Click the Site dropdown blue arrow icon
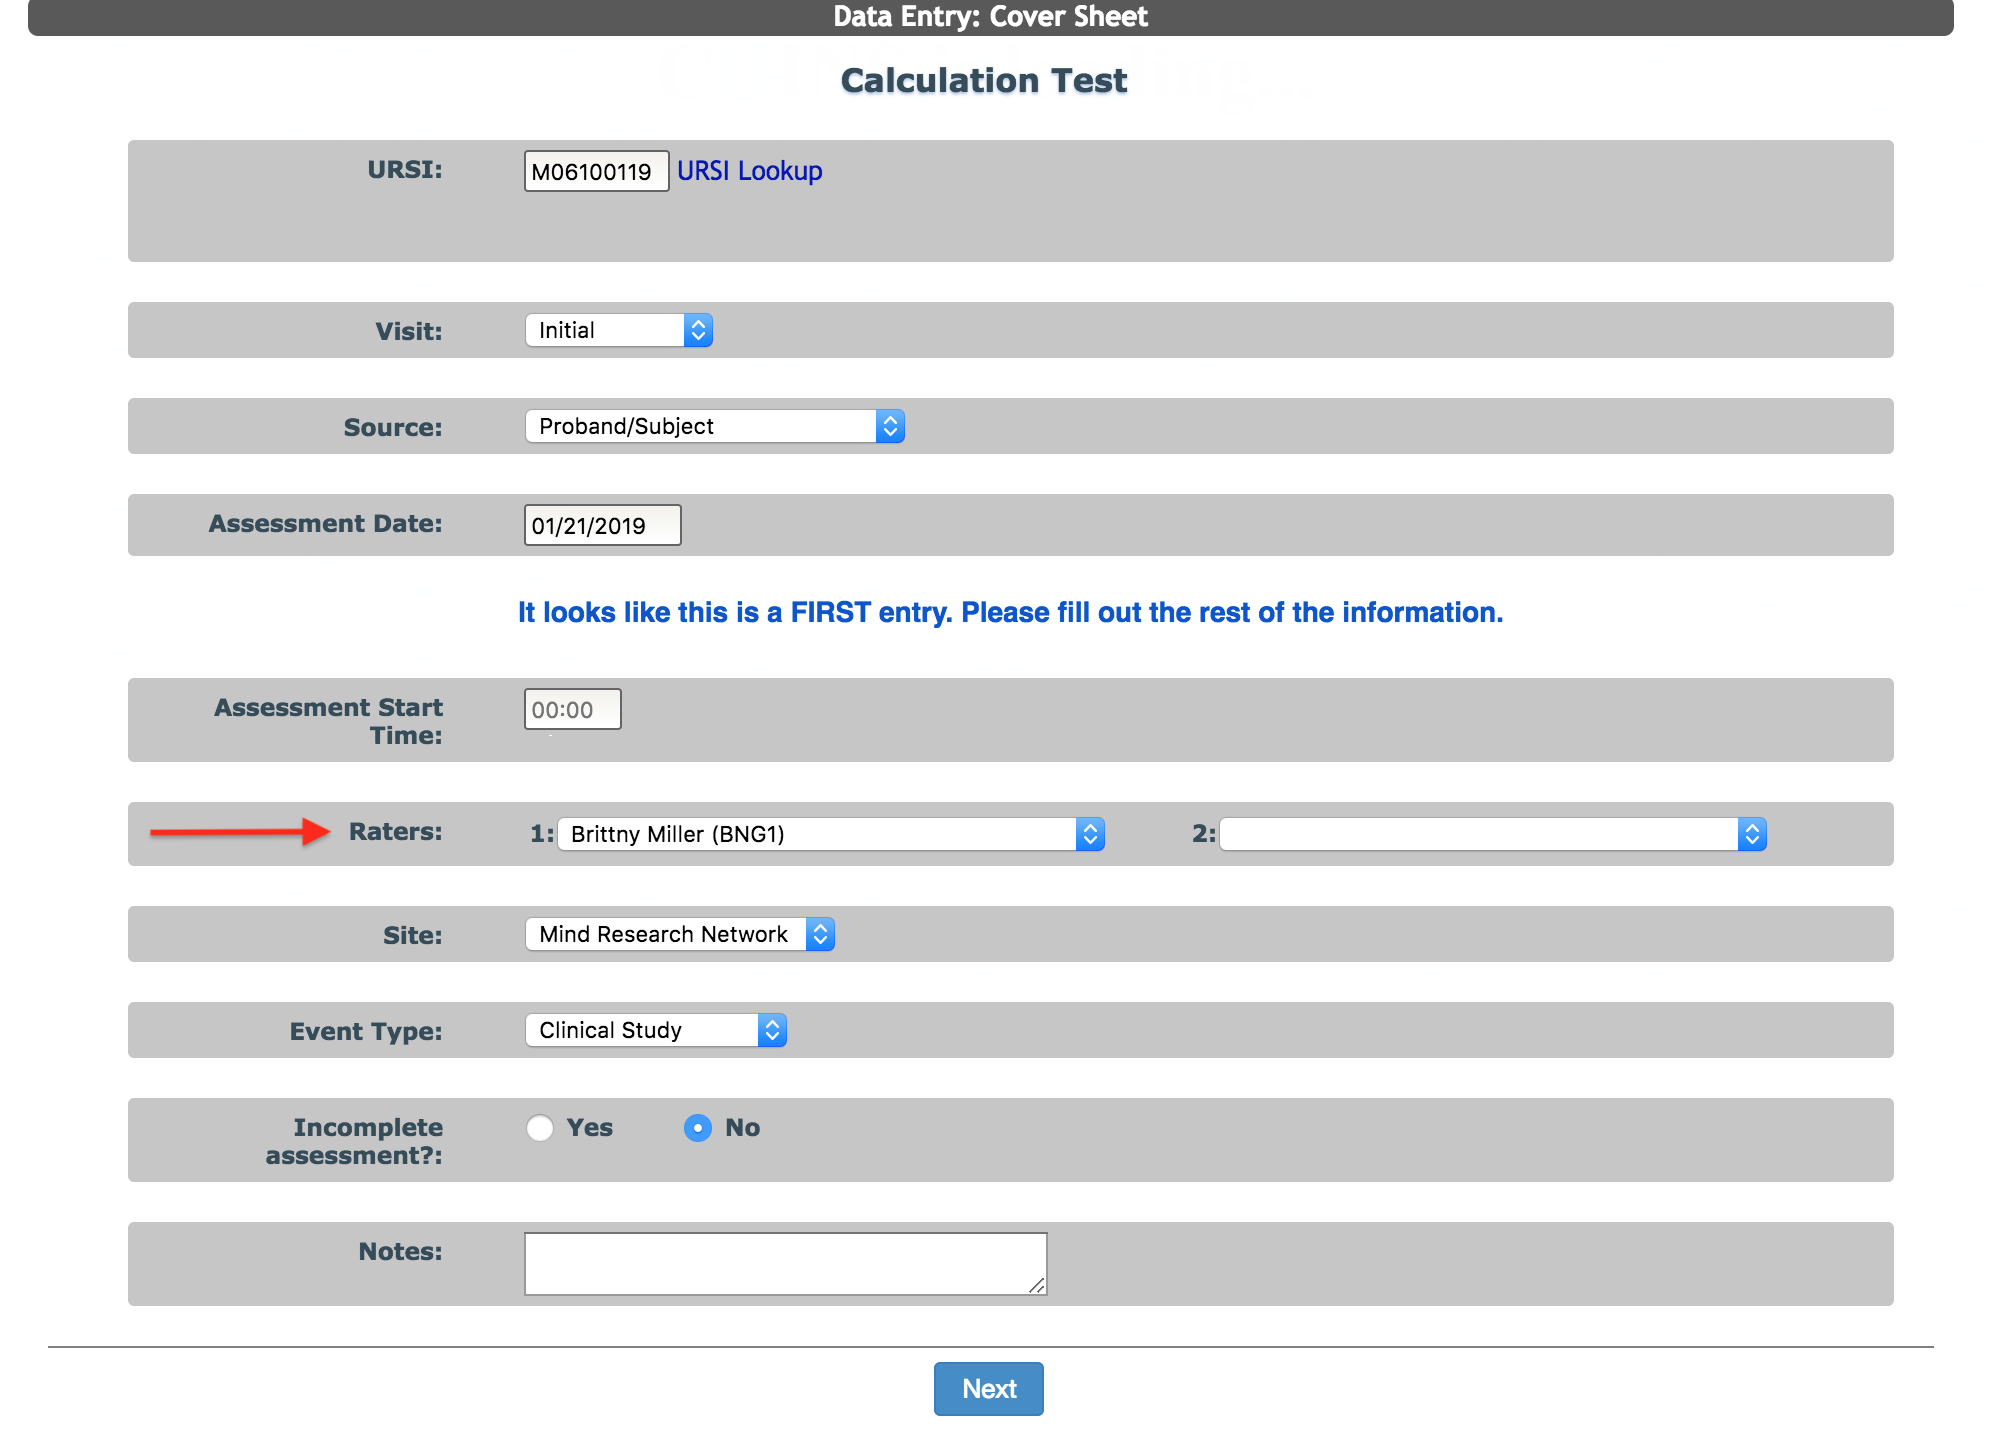 [820, 934]
